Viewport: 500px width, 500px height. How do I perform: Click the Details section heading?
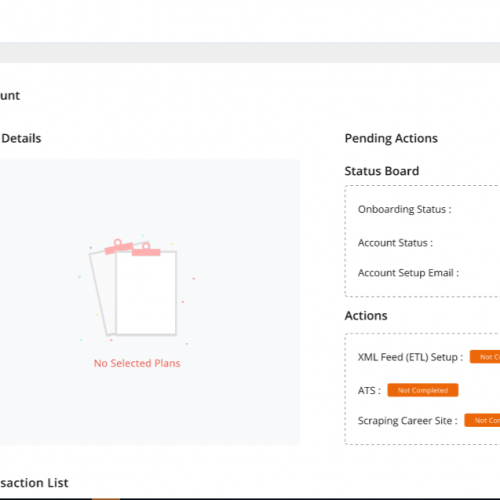[21, 138]
